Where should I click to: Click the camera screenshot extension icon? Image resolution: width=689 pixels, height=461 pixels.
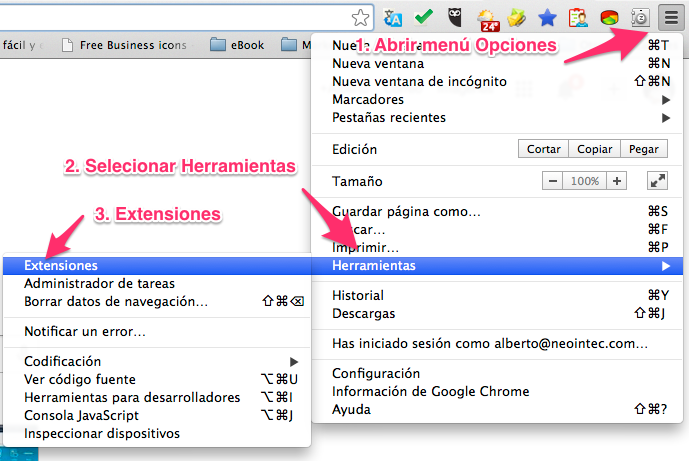click(x=640, y=18)
